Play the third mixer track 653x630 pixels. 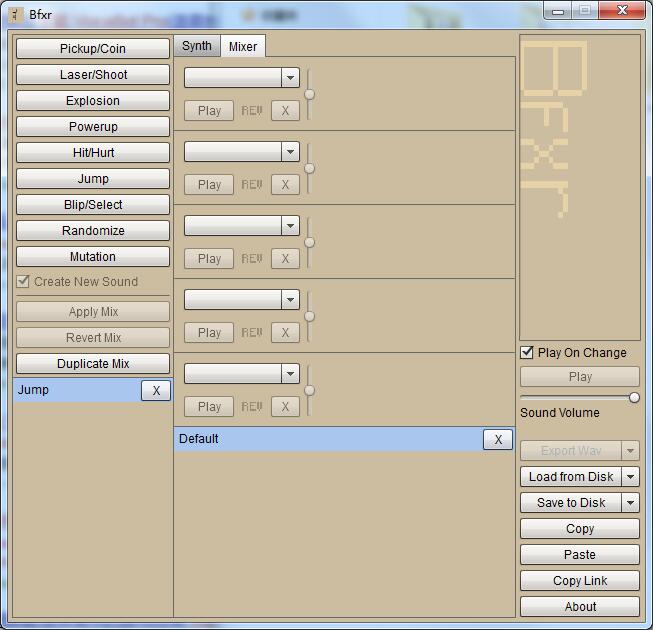coord(209,259)
